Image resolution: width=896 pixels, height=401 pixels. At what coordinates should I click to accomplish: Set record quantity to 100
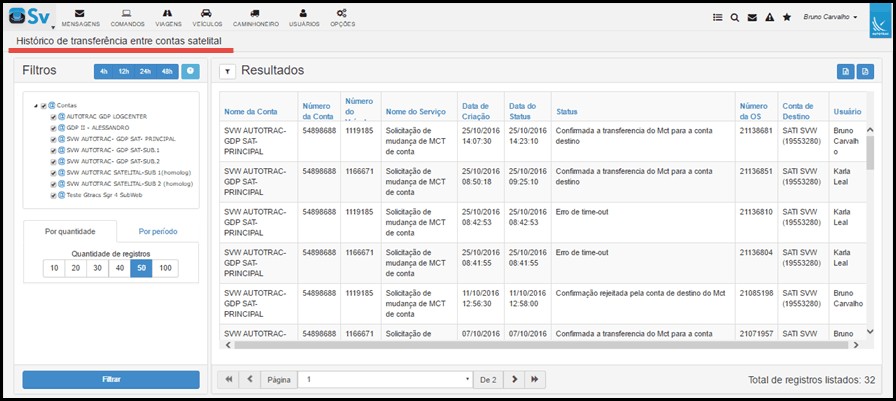[165, 268]
